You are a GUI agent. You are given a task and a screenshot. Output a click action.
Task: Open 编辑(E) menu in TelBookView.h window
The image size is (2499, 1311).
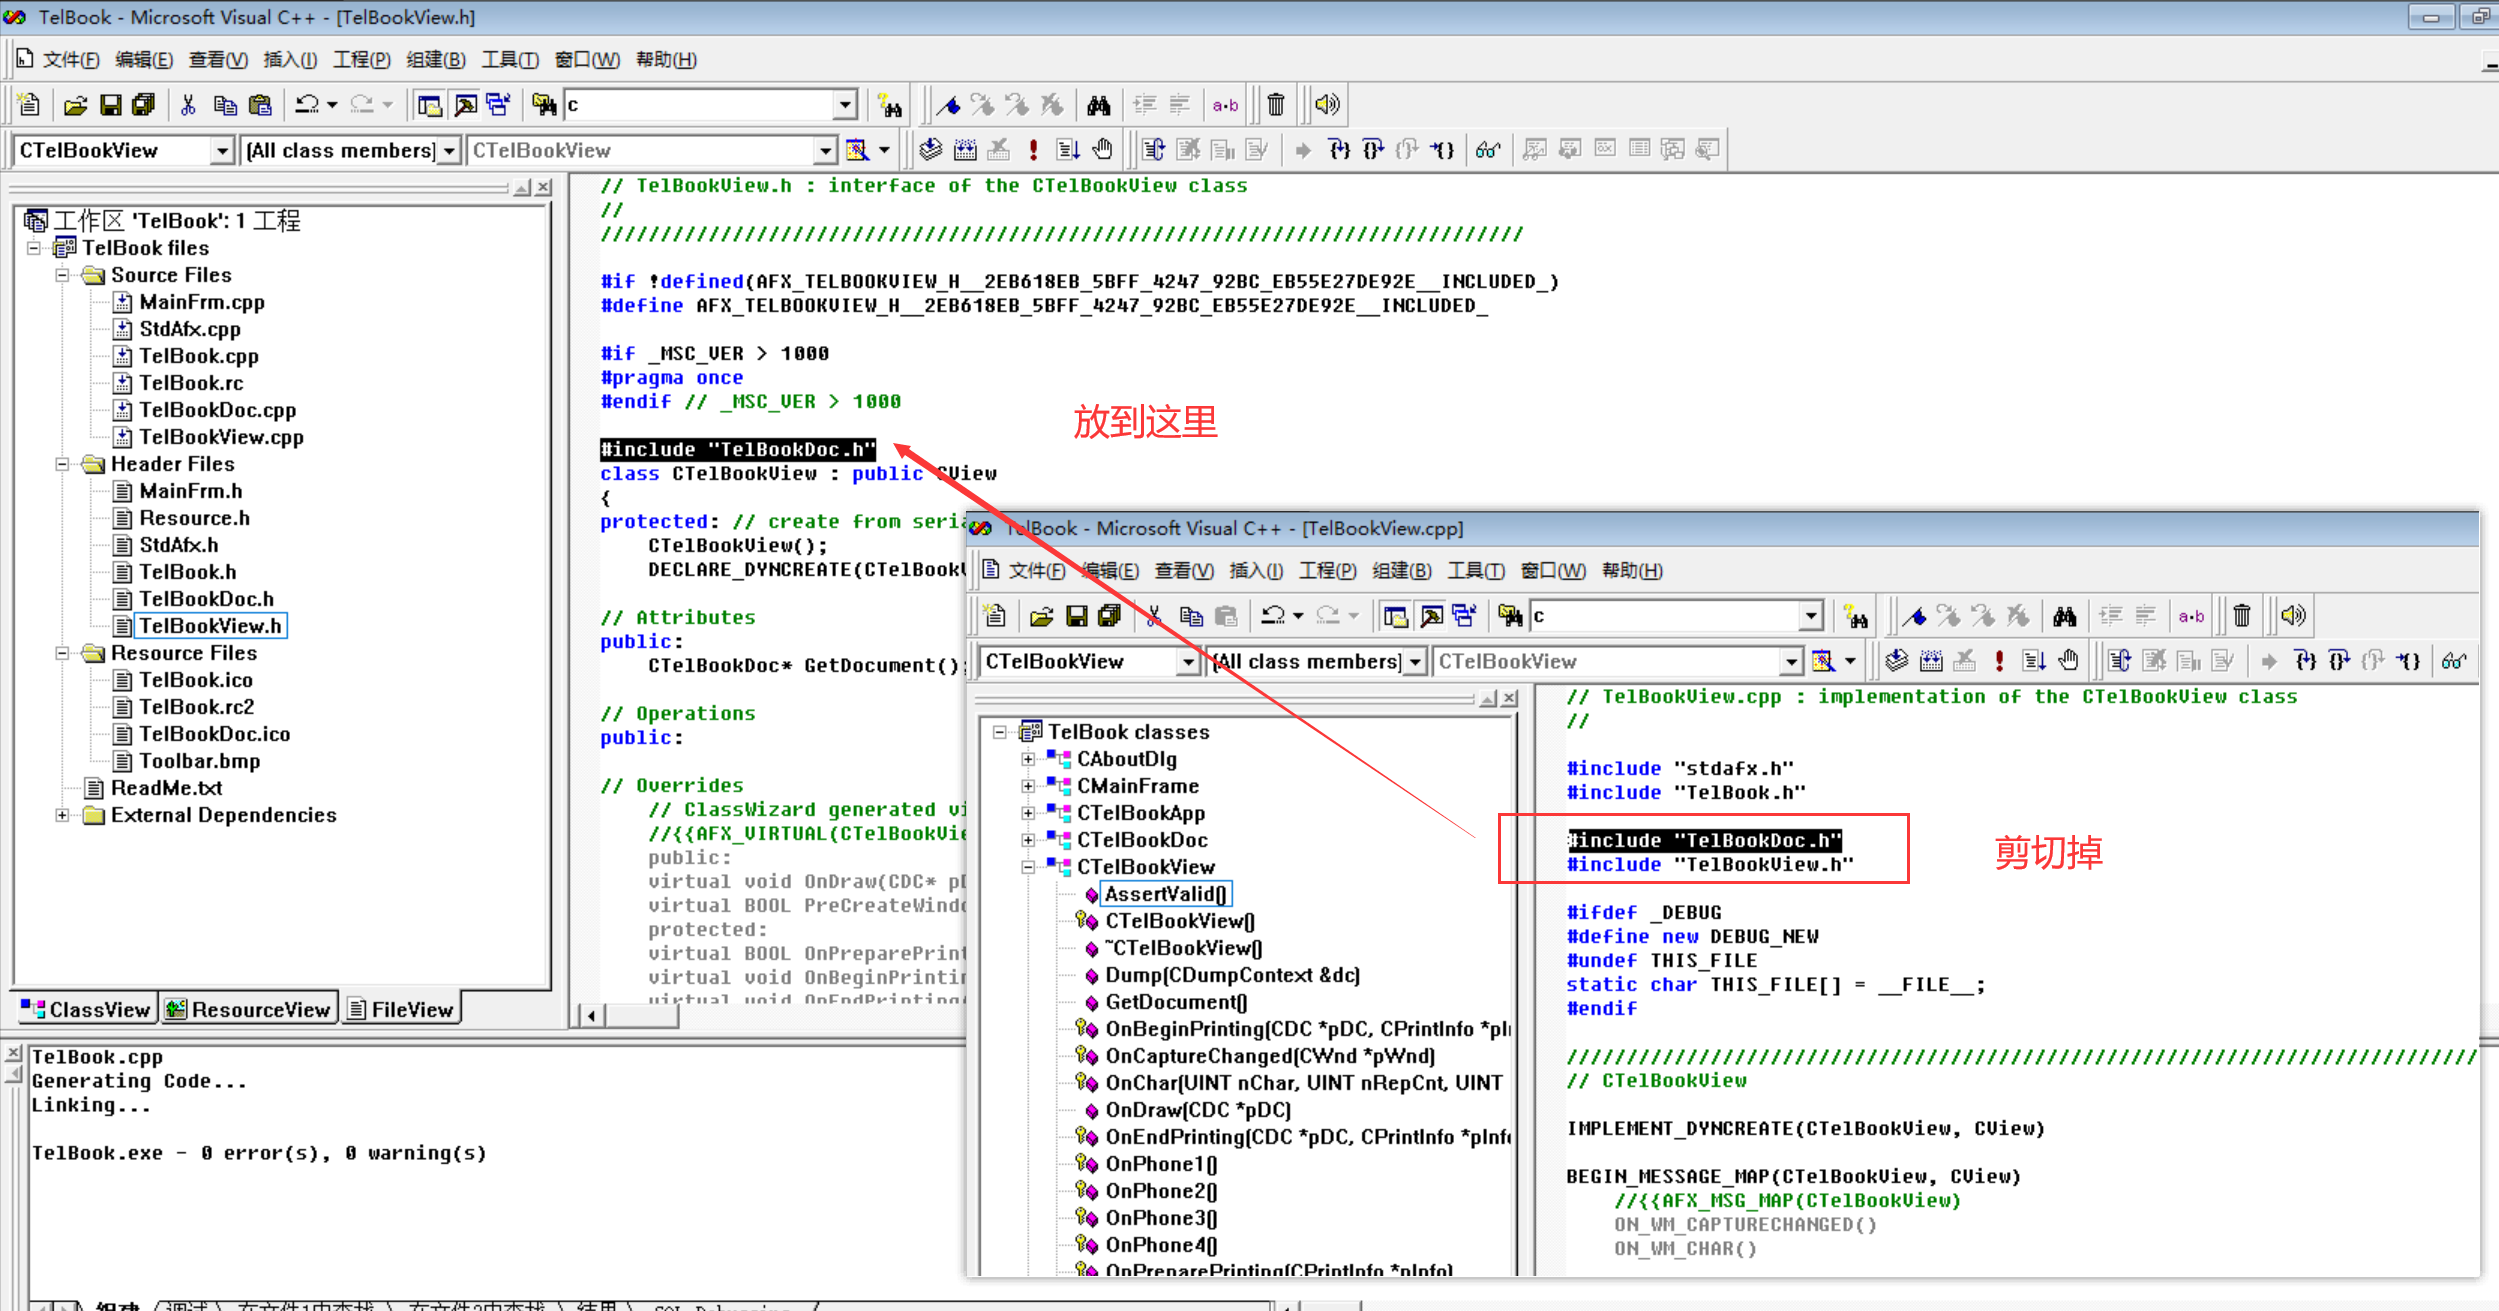point(144,60)
